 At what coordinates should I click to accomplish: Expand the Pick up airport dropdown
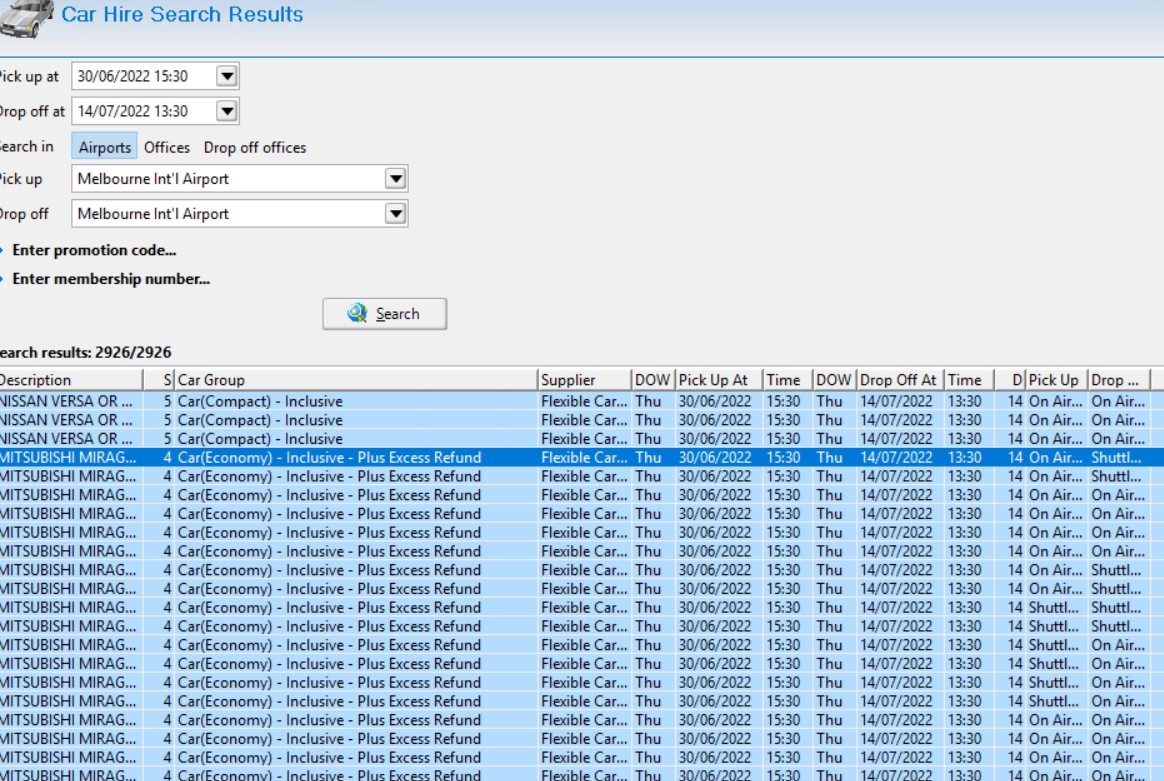(396, 179)
